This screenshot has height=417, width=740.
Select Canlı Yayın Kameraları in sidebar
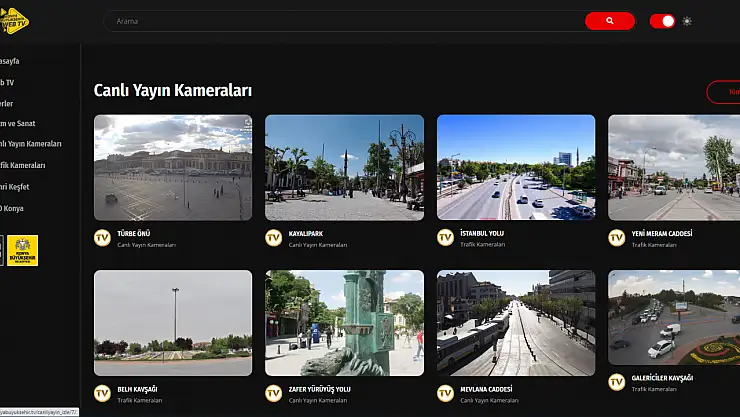pos(31,144)
